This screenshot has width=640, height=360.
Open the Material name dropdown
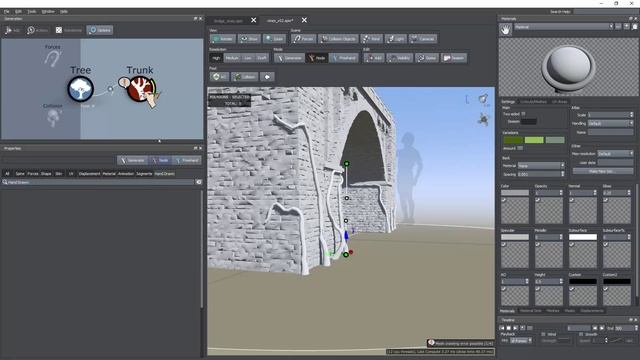coord(564,27)
